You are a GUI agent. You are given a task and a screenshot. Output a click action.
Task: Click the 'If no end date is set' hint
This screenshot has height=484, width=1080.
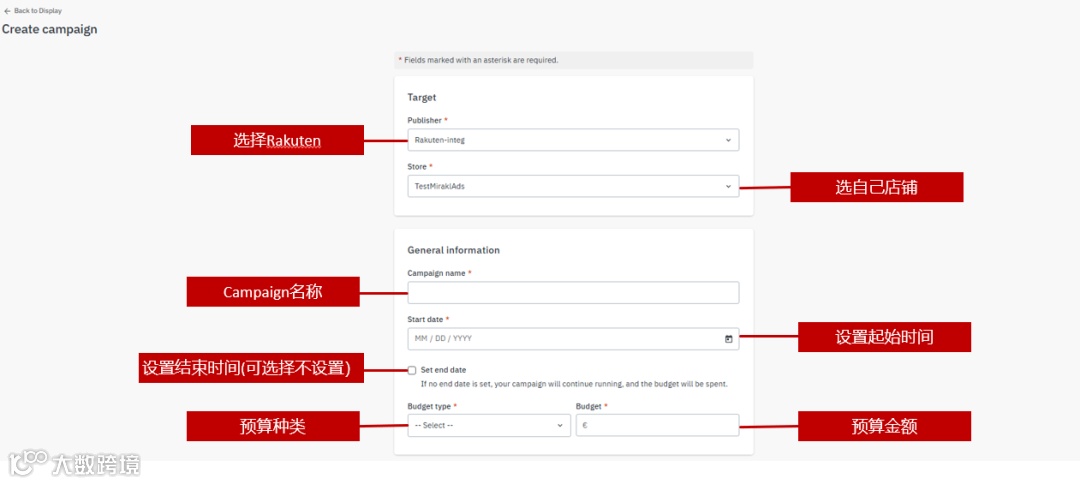tap(574, 383)
